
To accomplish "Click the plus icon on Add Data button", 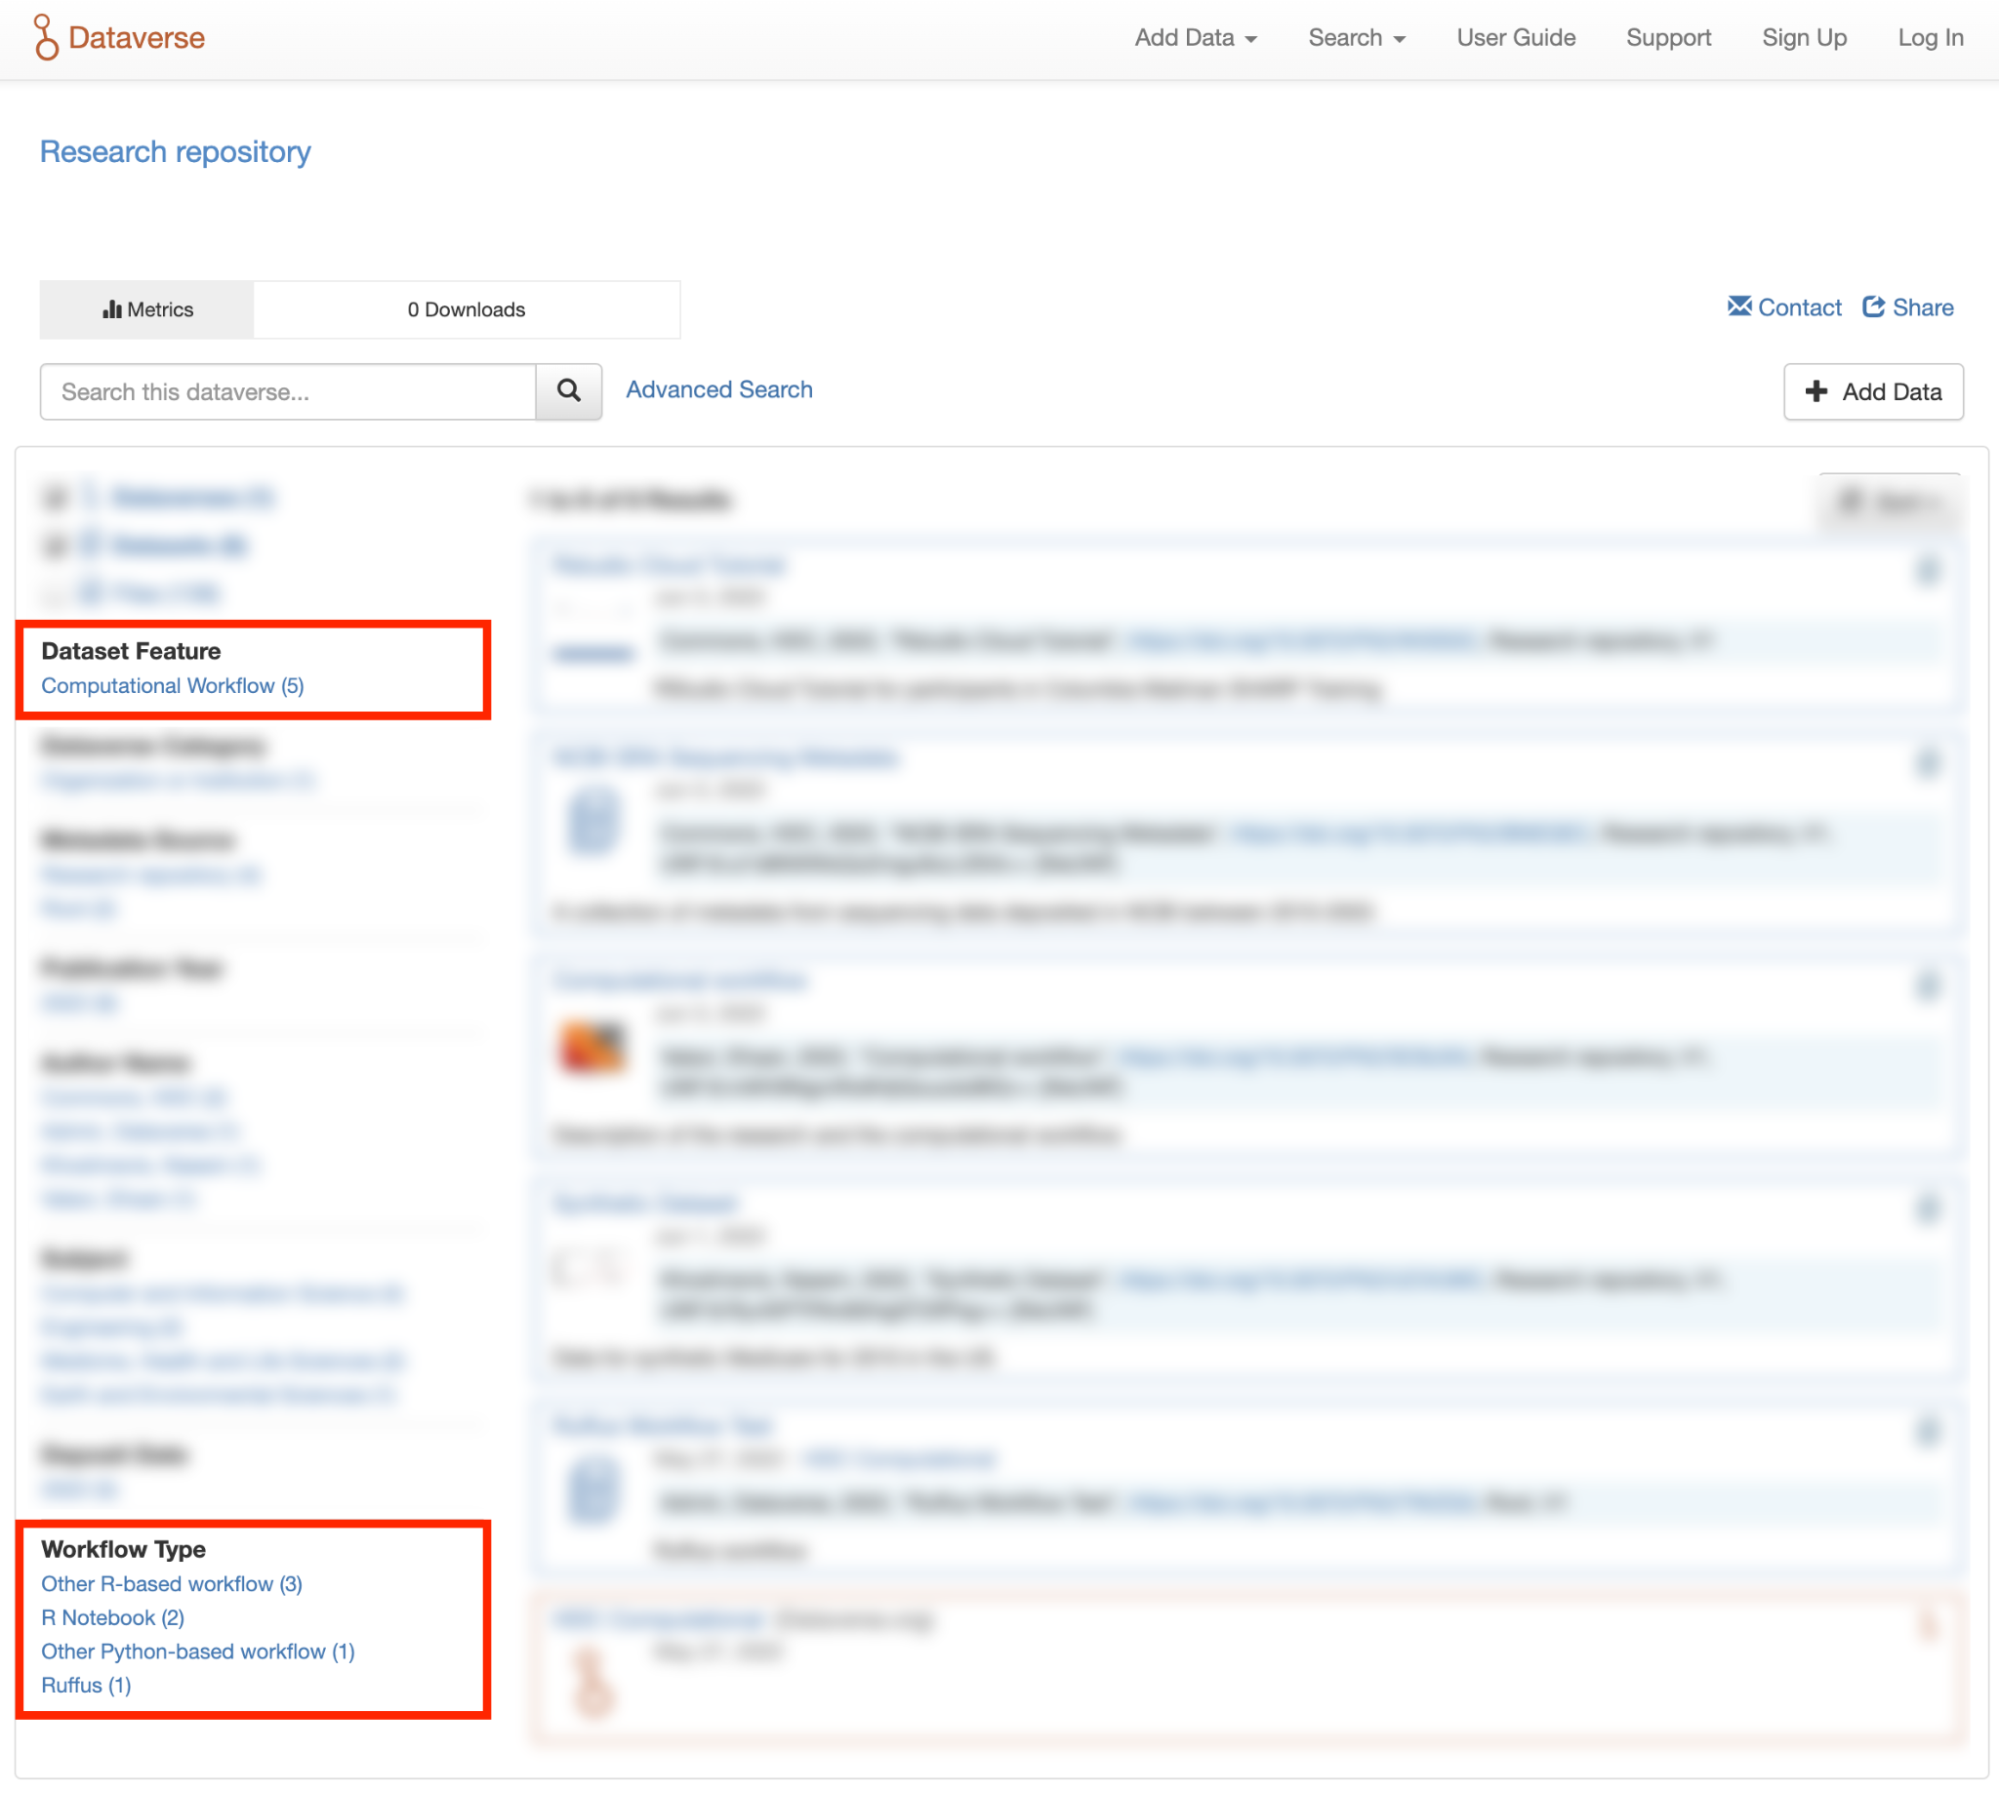I will pyautogui.click(x=1816, y=391).
